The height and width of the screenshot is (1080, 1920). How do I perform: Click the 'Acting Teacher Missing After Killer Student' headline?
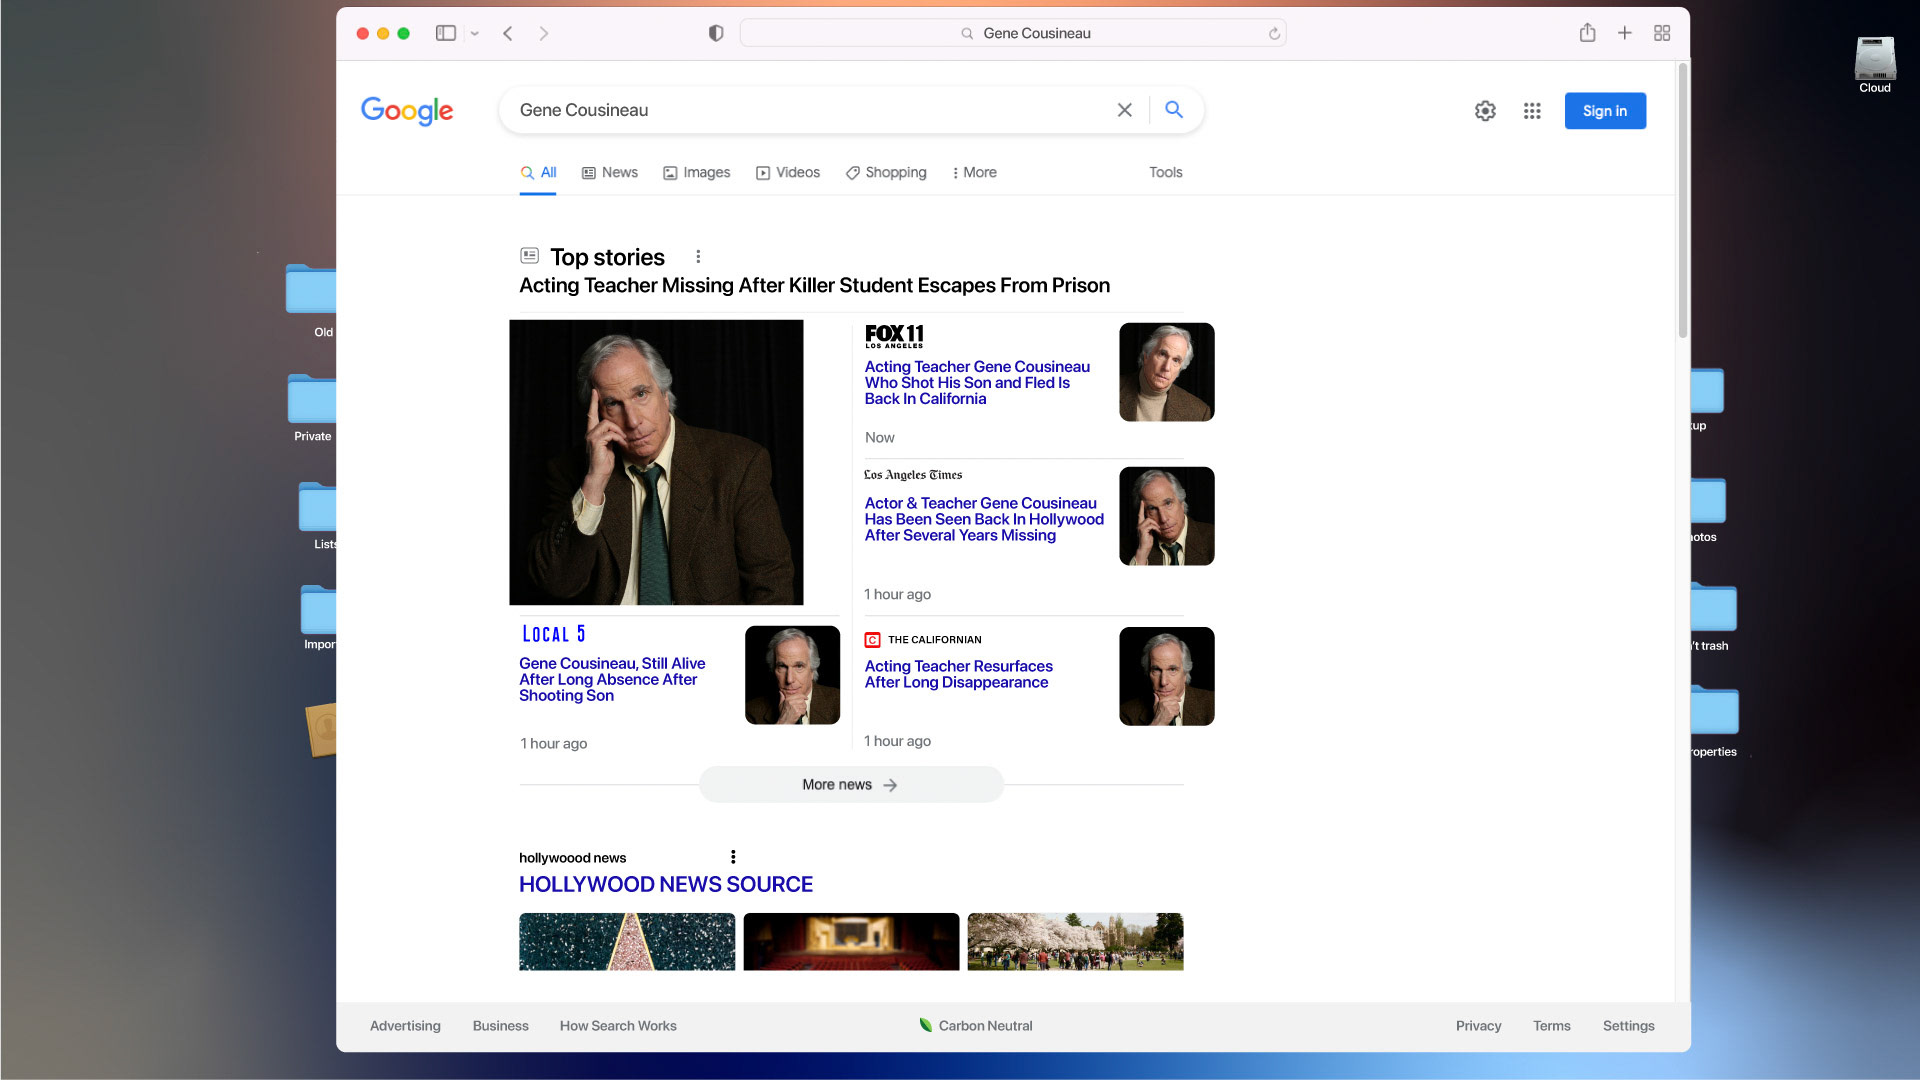point(814,286)
